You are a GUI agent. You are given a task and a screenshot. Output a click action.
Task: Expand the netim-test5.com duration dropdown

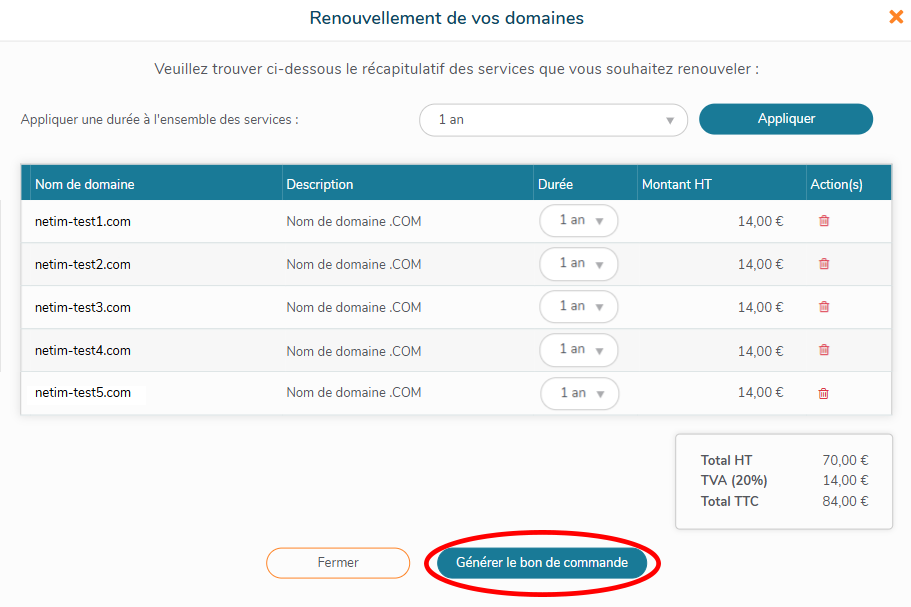point(580,393)
